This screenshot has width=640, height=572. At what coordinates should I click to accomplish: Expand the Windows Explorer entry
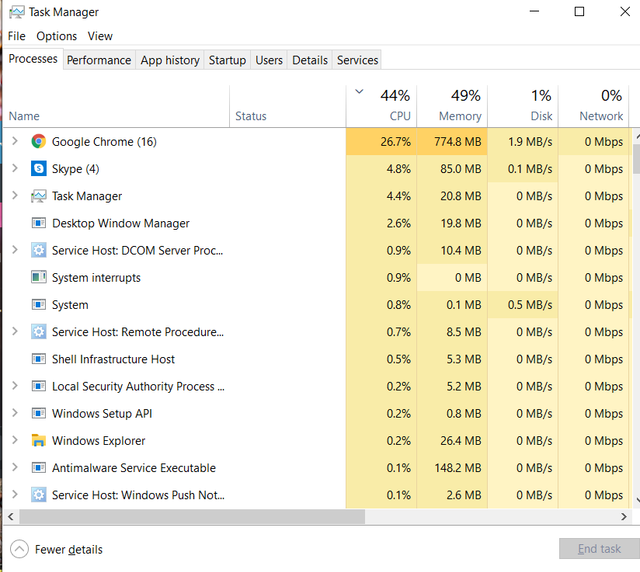pyautogui.click(x=15, y=440)
